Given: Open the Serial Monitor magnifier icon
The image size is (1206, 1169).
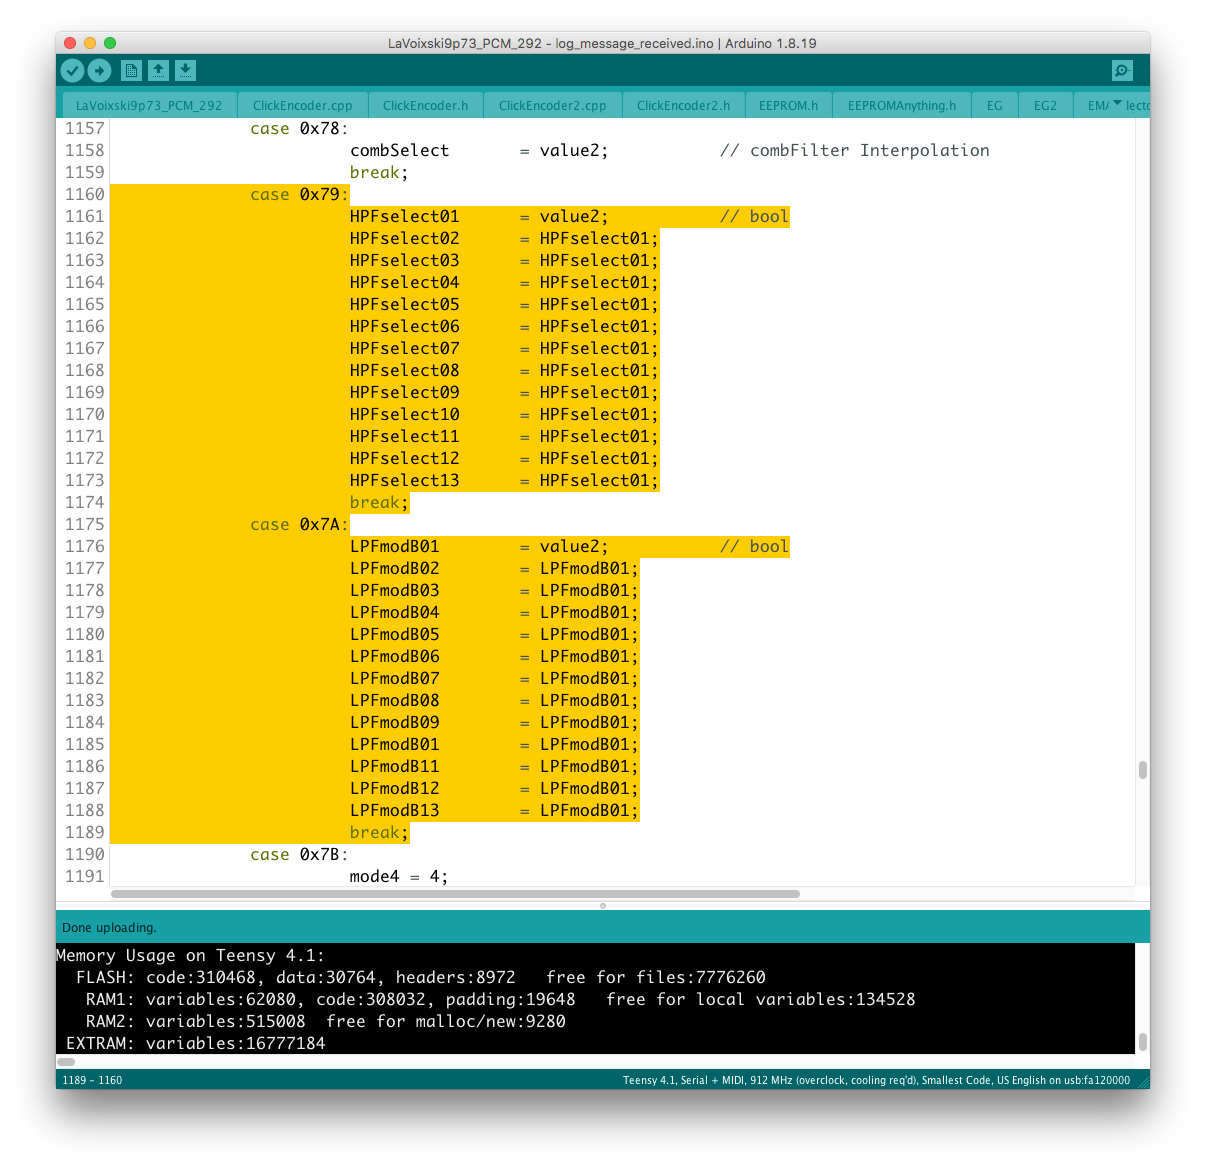Looking at the screenshot, I should (1122, 70).
